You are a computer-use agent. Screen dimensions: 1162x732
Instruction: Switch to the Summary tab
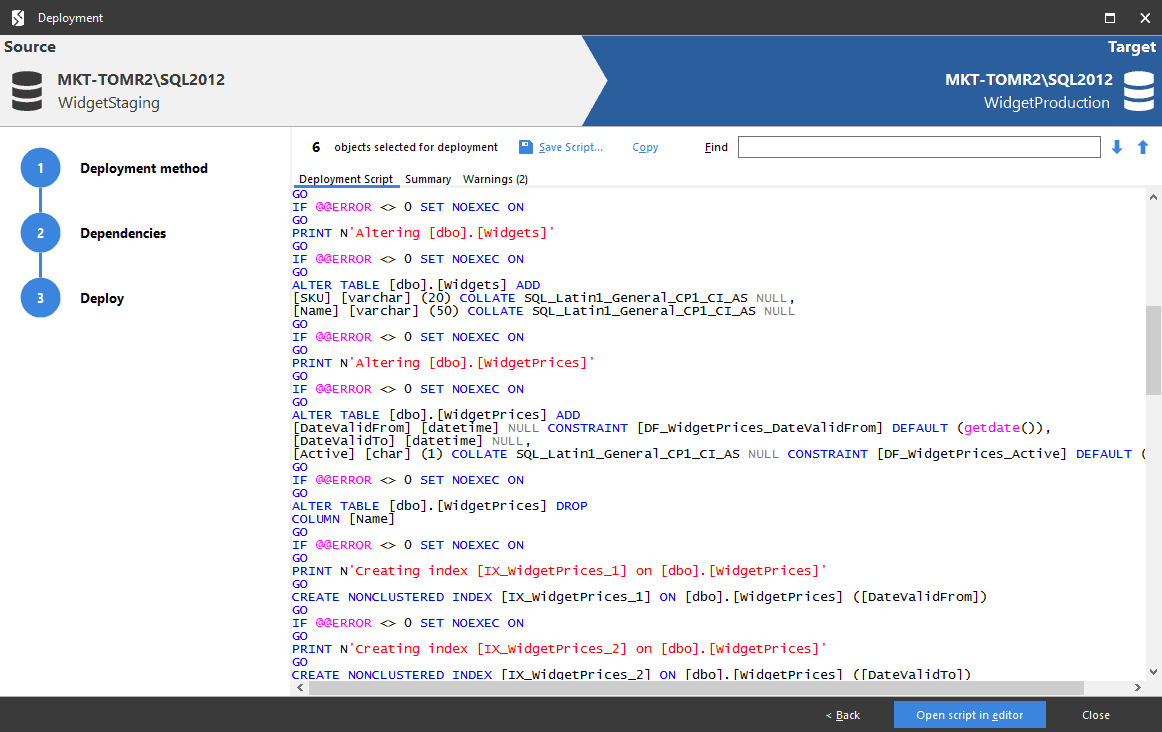(x=428, y=179)
